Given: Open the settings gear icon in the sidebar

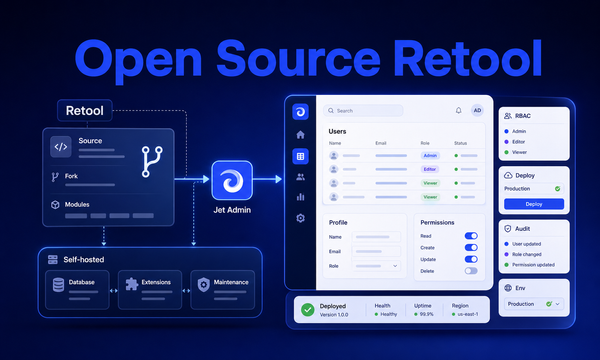Looking at the screenshot, I should coord(300,218).
